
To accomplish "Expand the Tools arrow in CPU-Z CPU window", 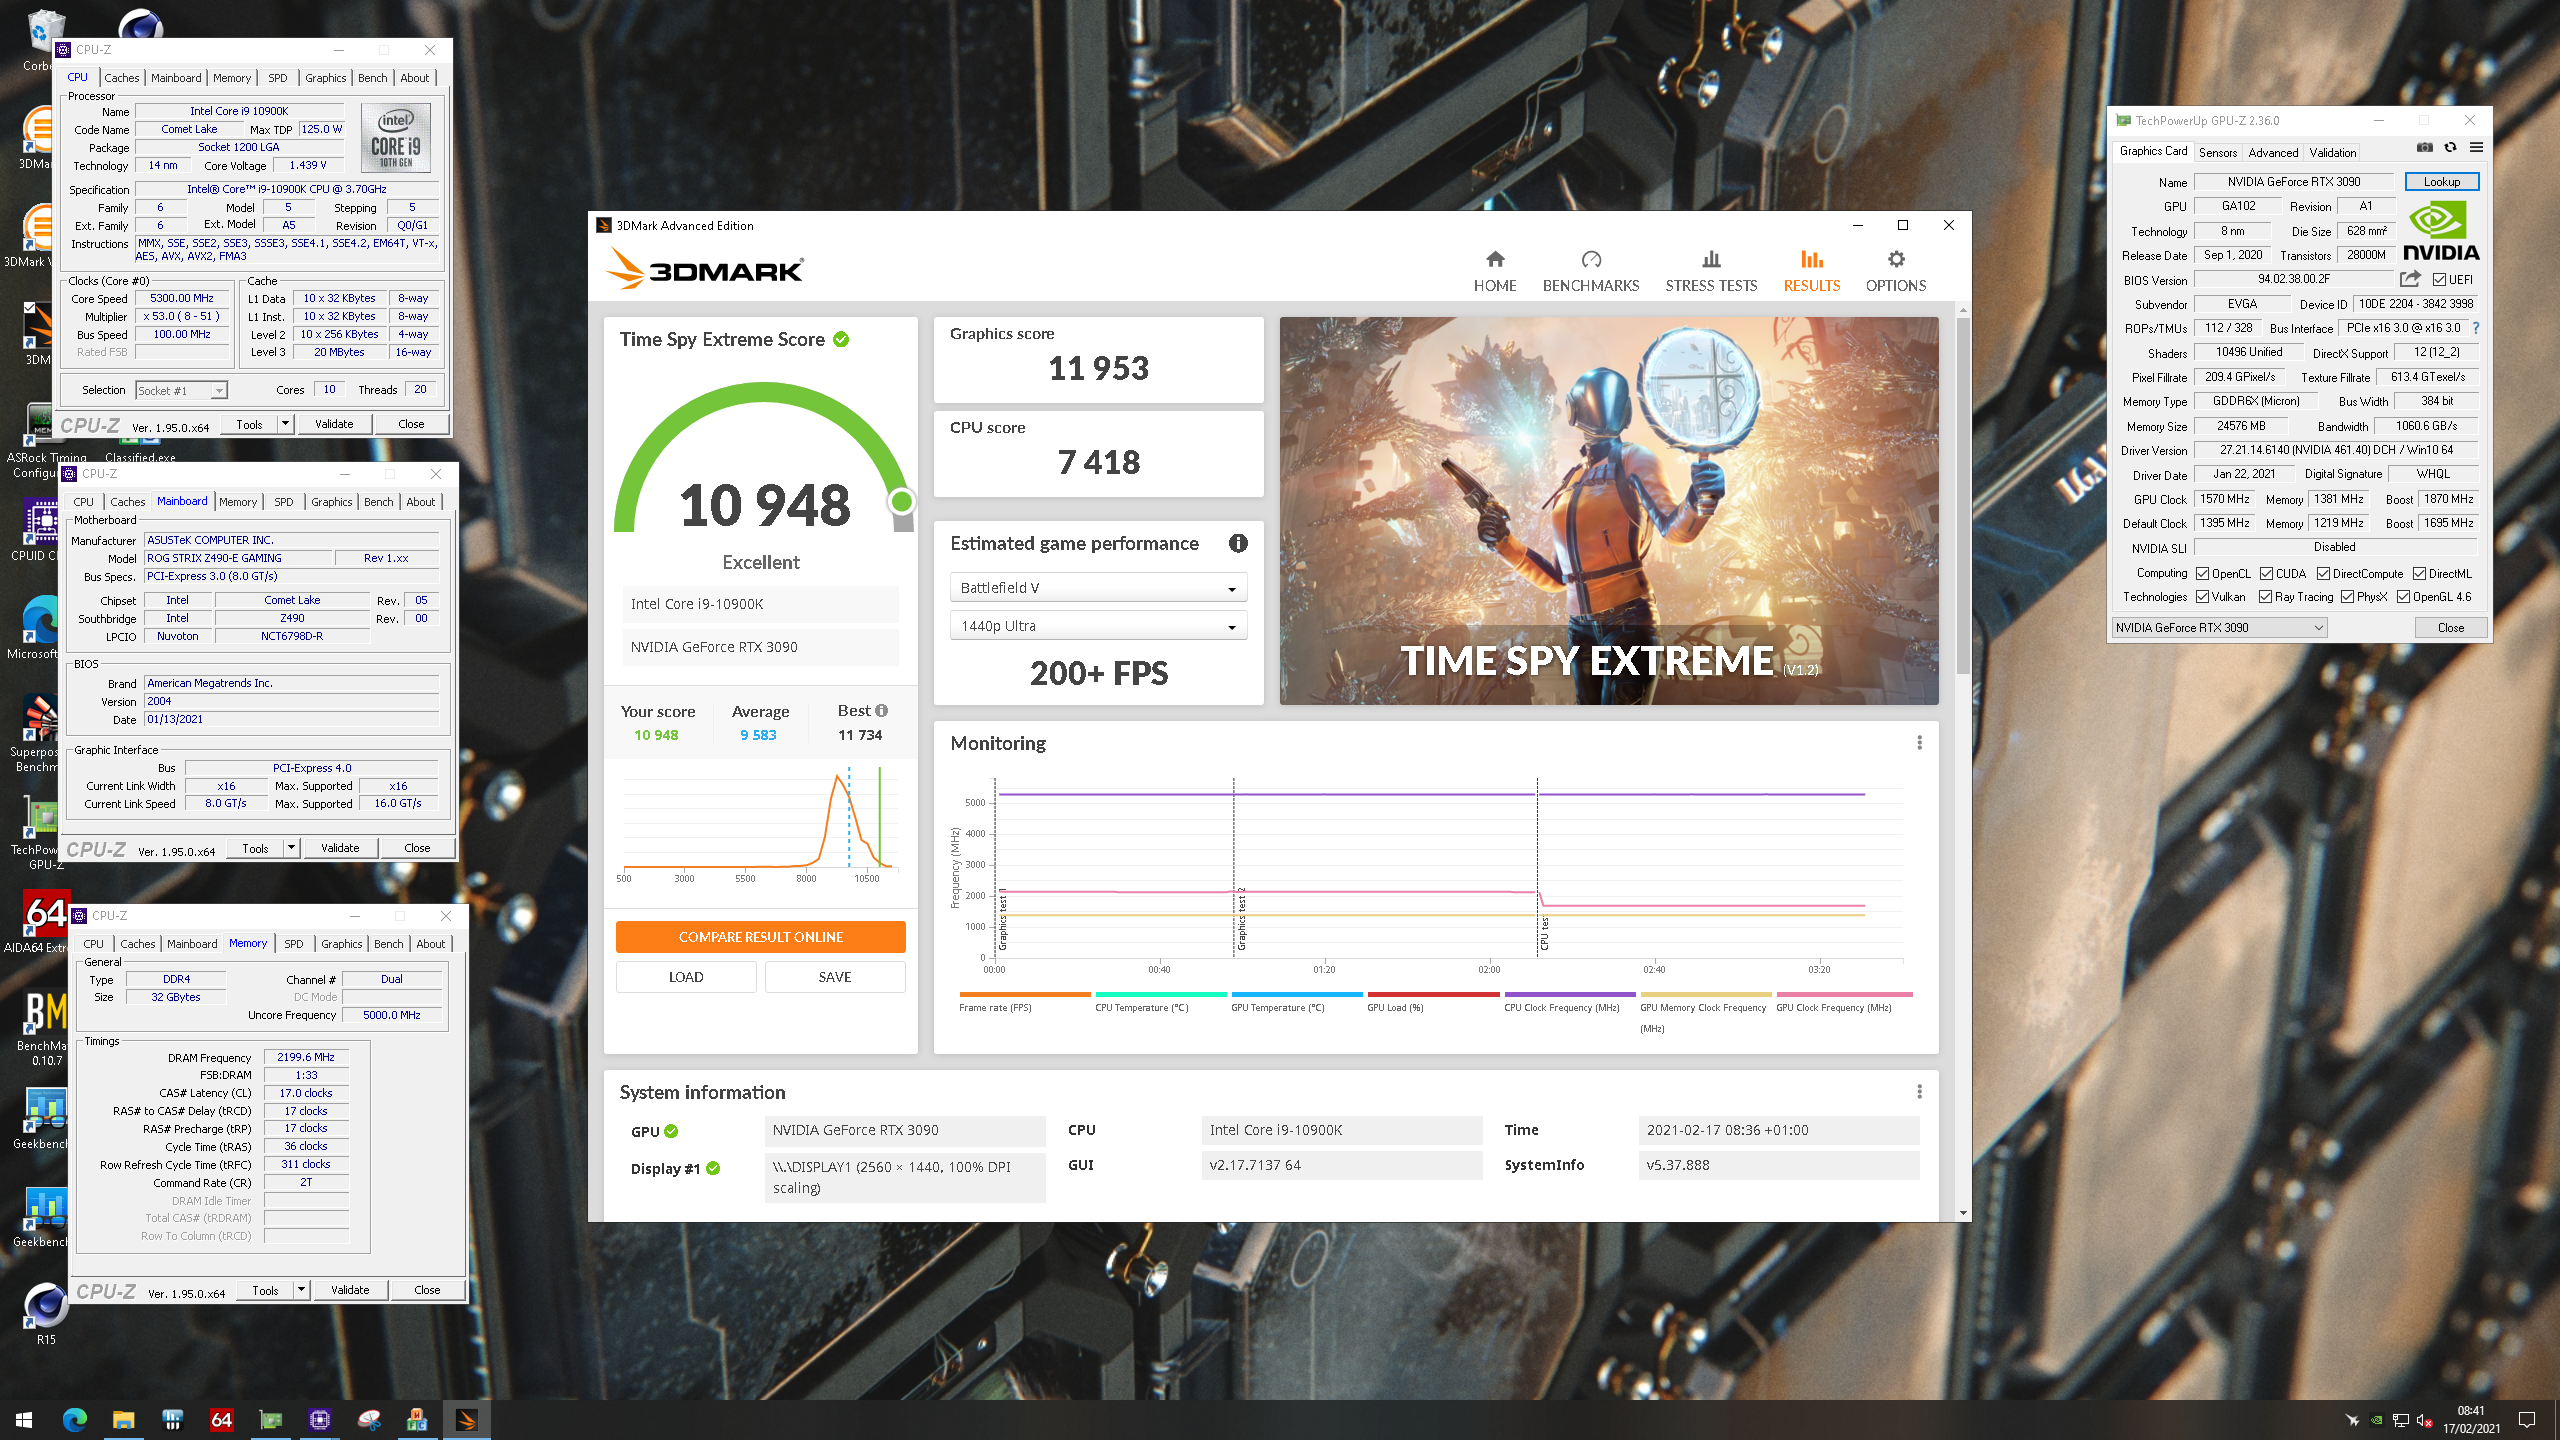I will 285,424.
